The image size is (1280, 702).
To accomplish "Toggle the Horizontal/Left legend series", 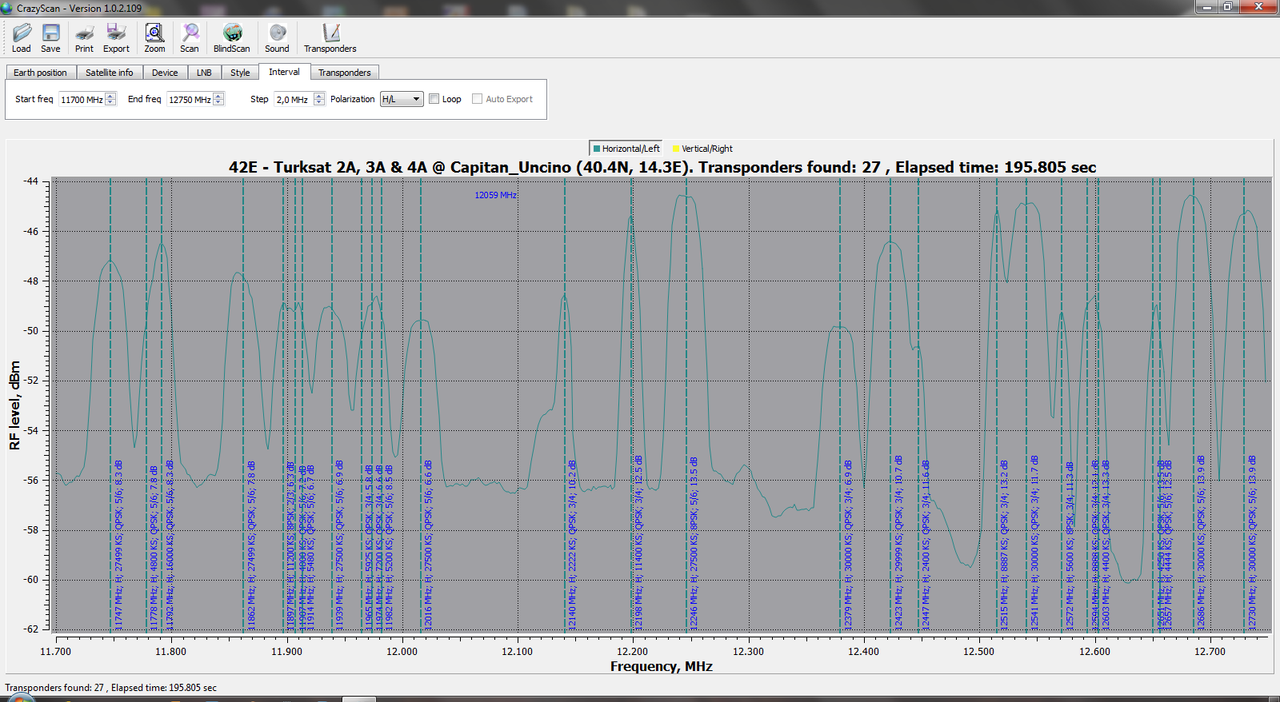I will pyautogui.click(x=626, y=148).
